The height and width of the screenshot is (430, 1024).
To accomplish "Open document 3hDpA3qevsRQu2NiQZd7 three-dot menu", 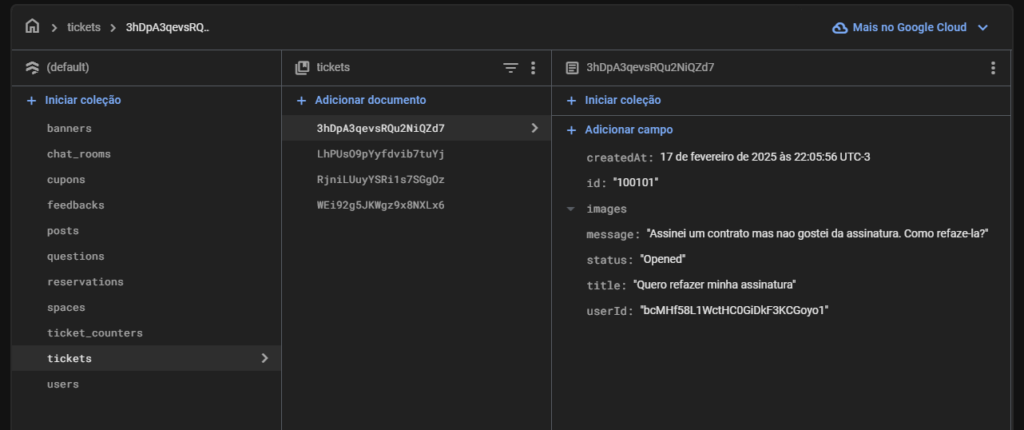I will coord(993,68).
